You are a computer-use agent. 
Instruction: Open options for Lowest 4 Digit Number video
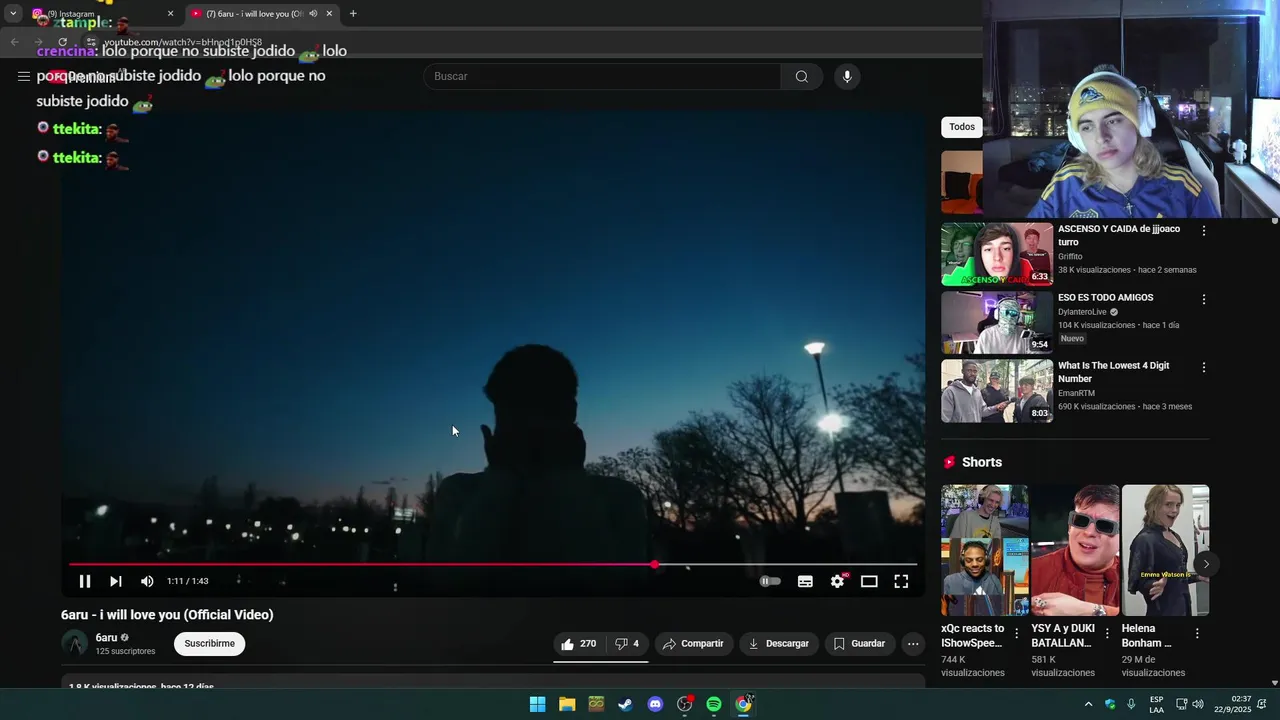coord(1204,367)
